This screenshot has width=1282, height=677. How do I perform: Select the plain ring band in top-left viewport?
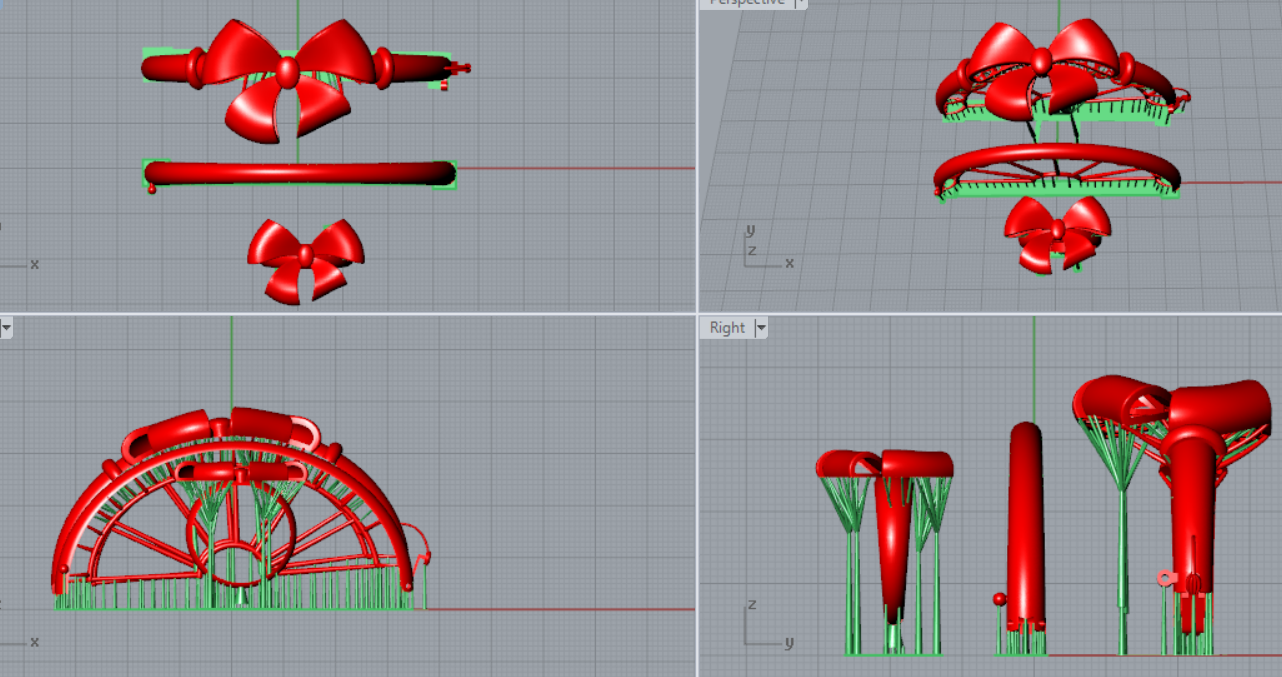pos(300,174)
